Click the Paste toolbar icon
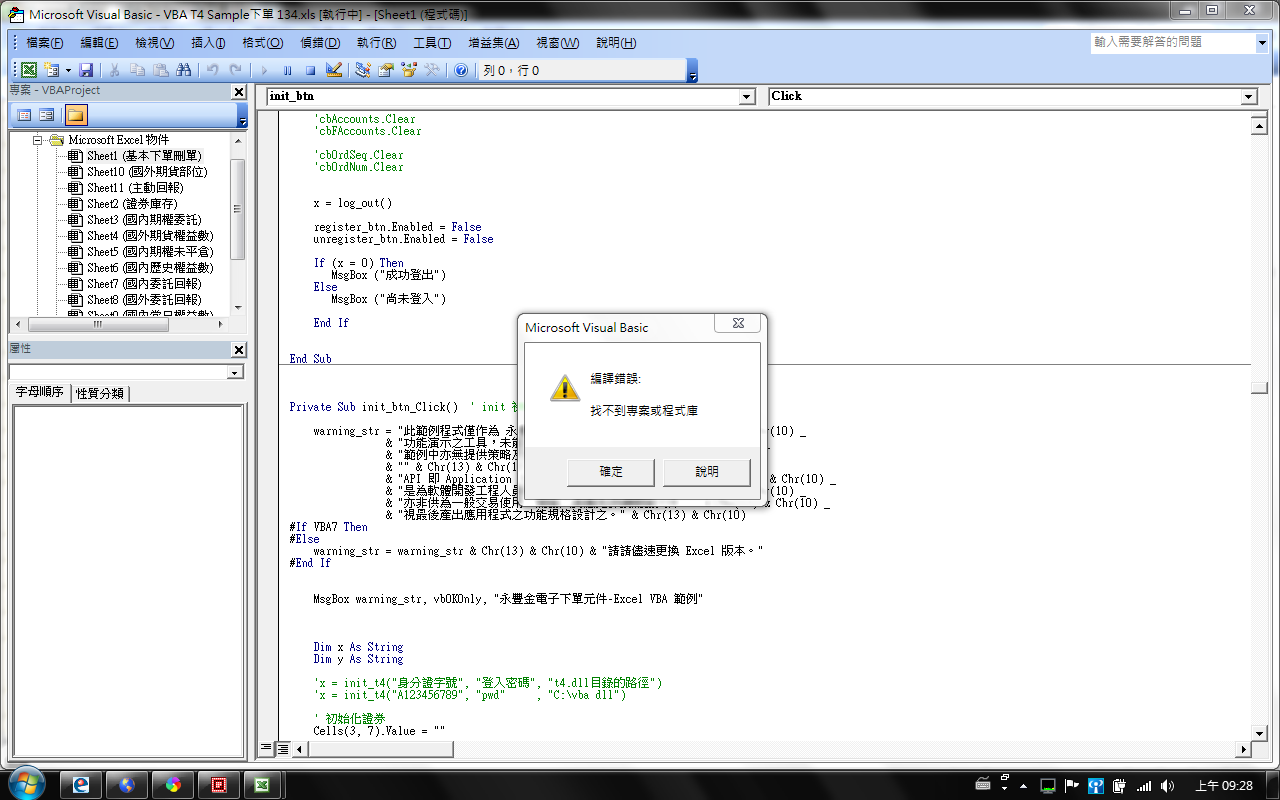1280x800 pixels. pos(160,70)
